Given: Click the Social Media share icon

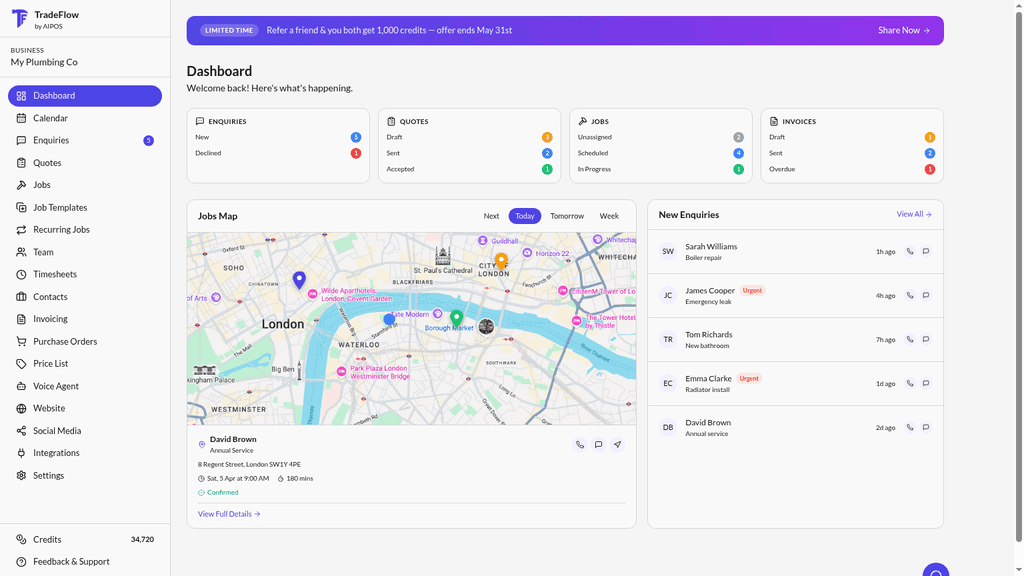Looking at the screenshot, I should 21,431.
